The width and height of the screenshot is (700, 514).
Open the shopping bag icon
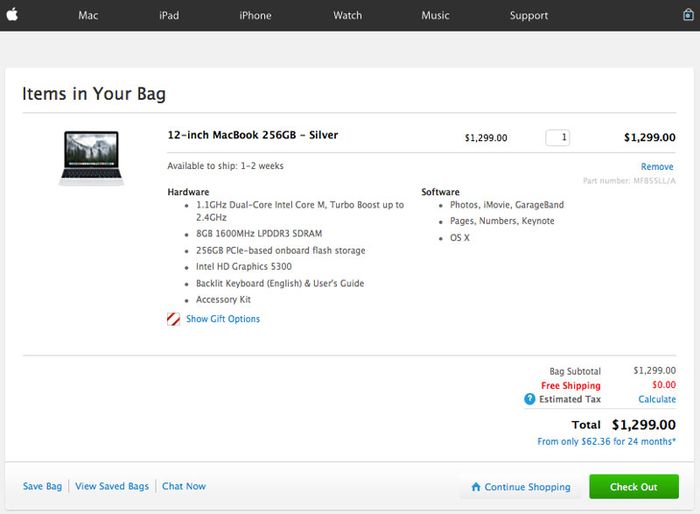coord(688,15)
